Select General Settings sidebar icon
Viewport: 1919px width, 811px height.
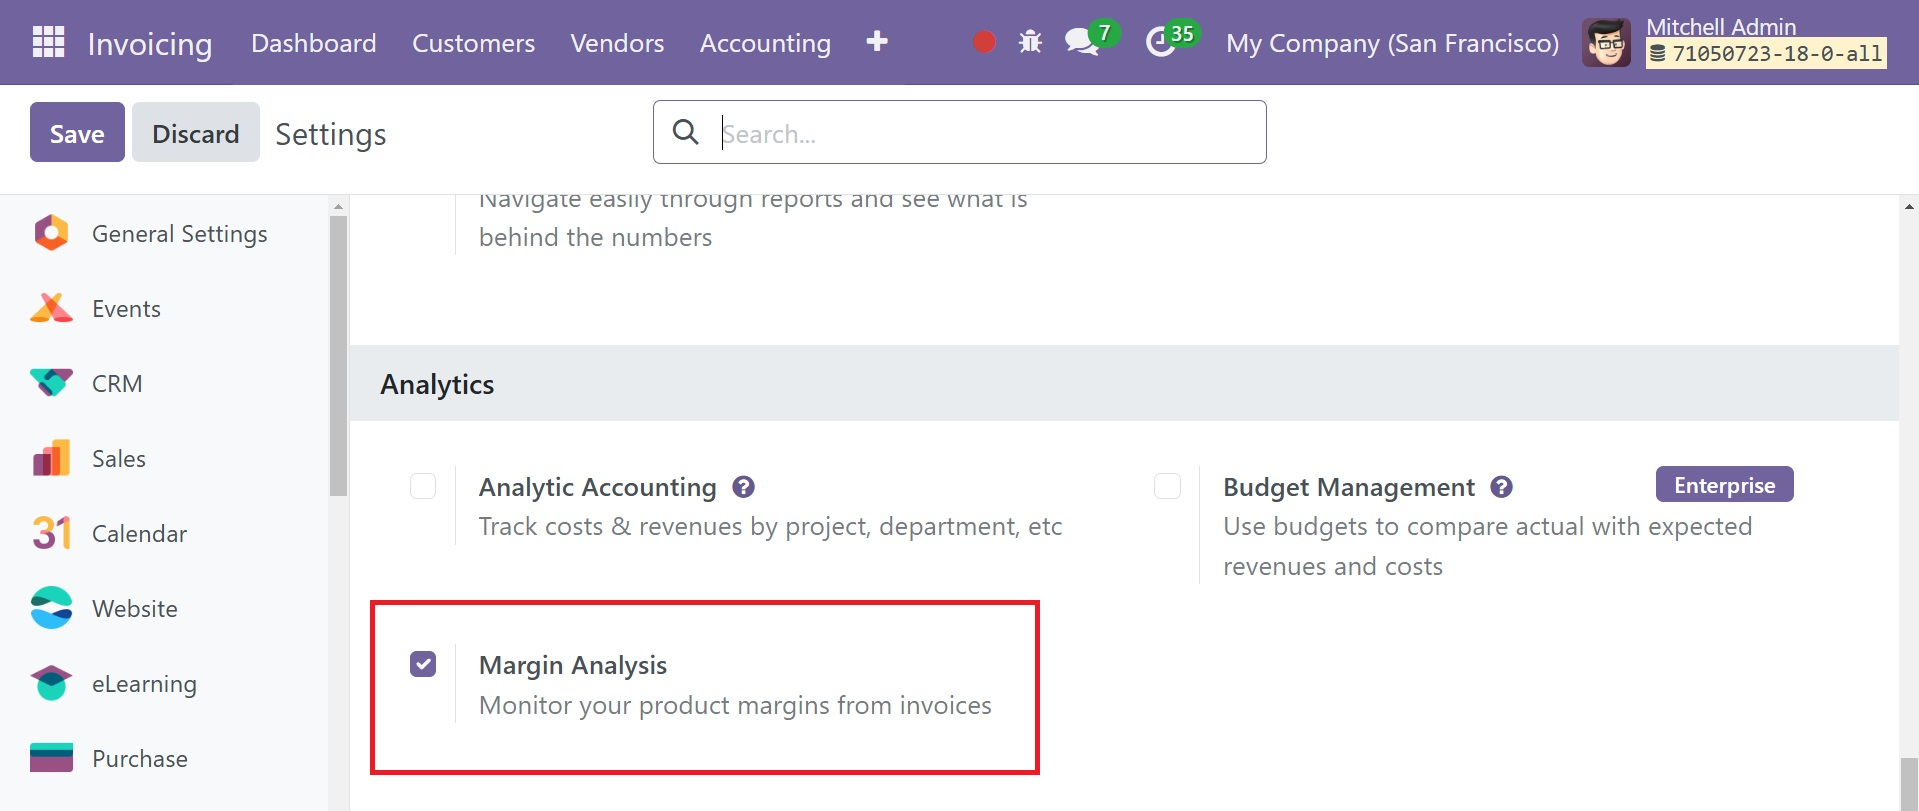[x=51, y=233]
